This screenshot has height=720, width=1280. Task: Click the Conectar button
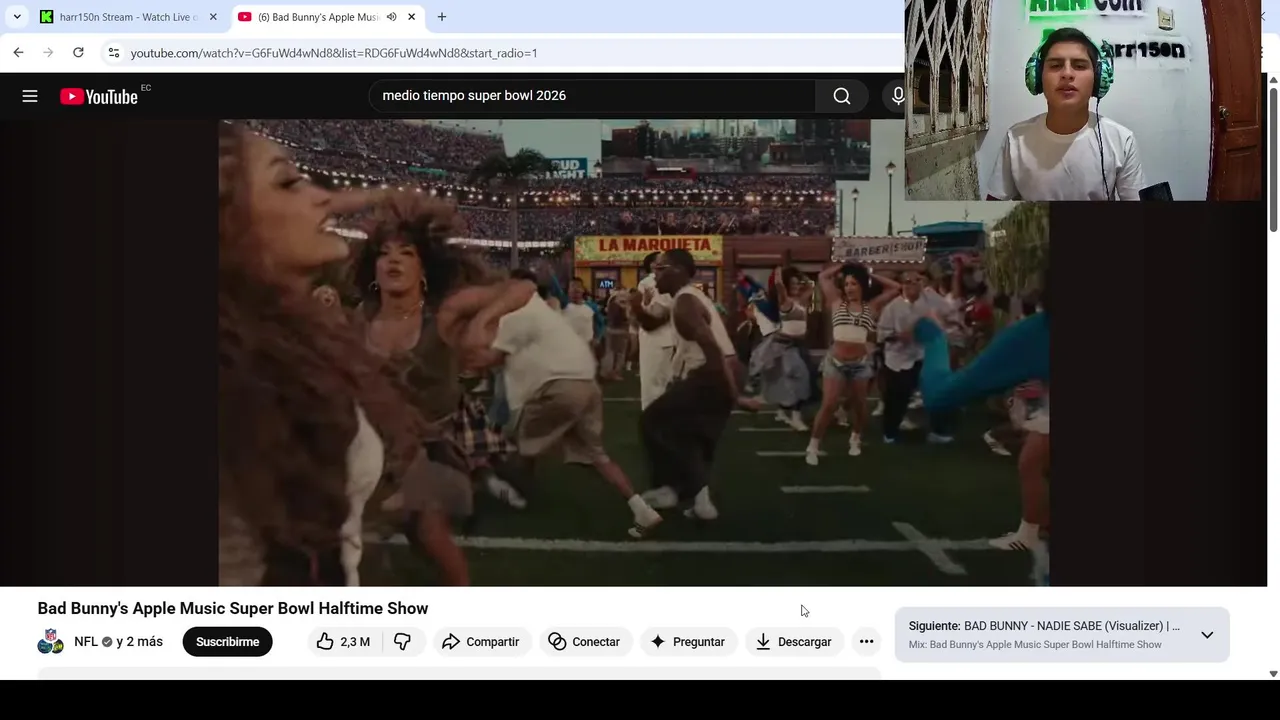coord(584,642)
